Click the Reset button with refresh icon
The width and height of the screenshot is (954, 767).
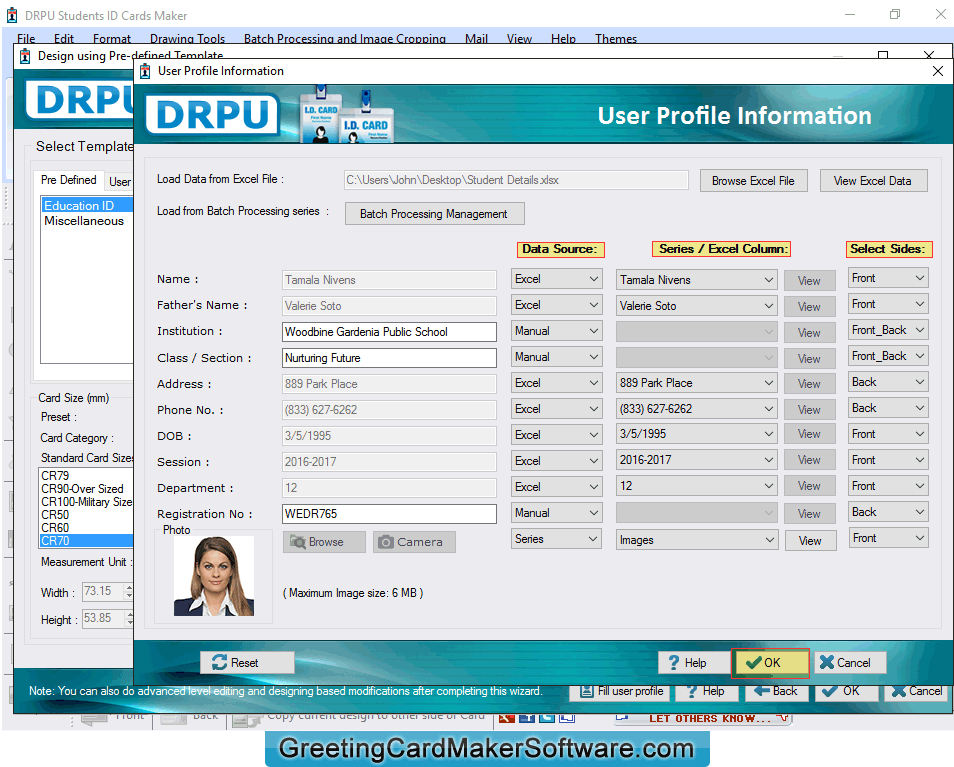click(247, 662)
